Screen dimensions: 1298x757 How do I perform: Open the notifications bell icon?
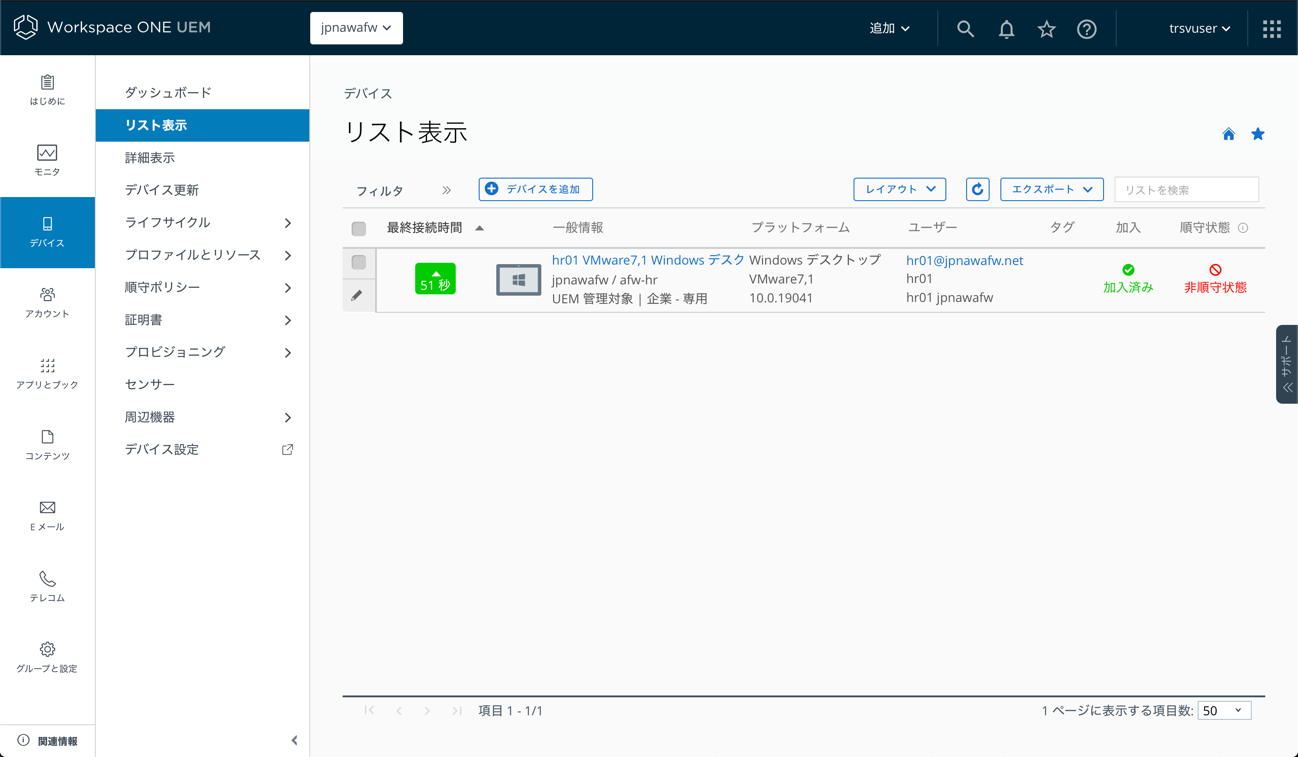click(x=1006, y=29)
